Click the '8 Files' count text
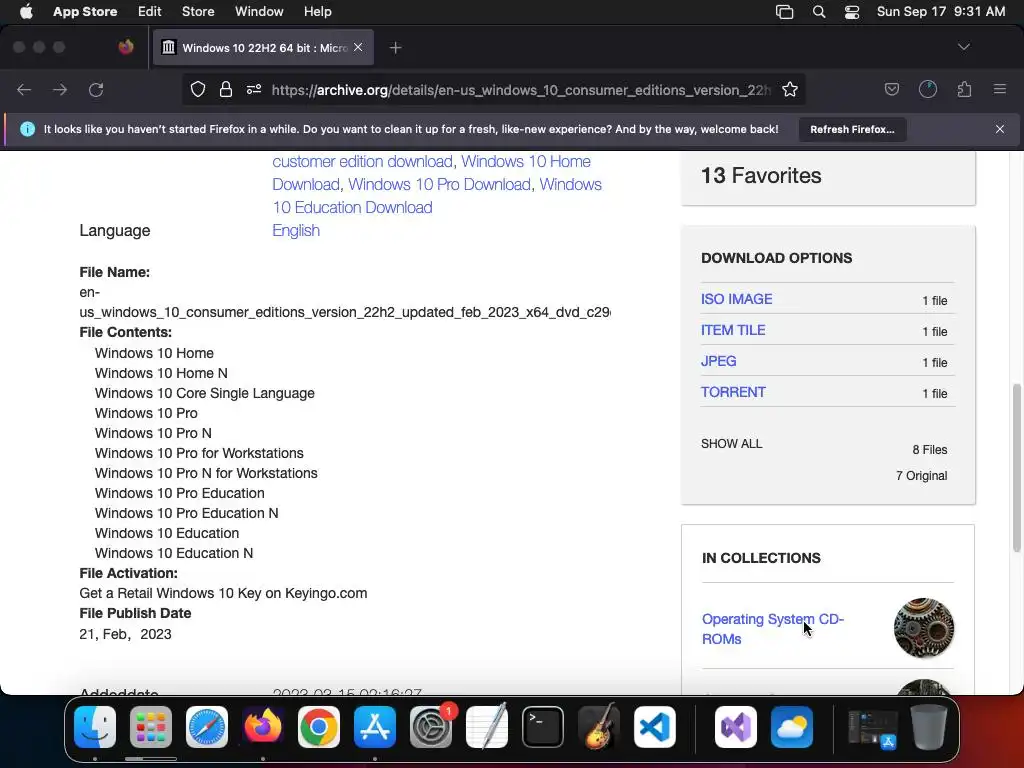This screenshot has width=1024, height=768. tap(929, 449)
